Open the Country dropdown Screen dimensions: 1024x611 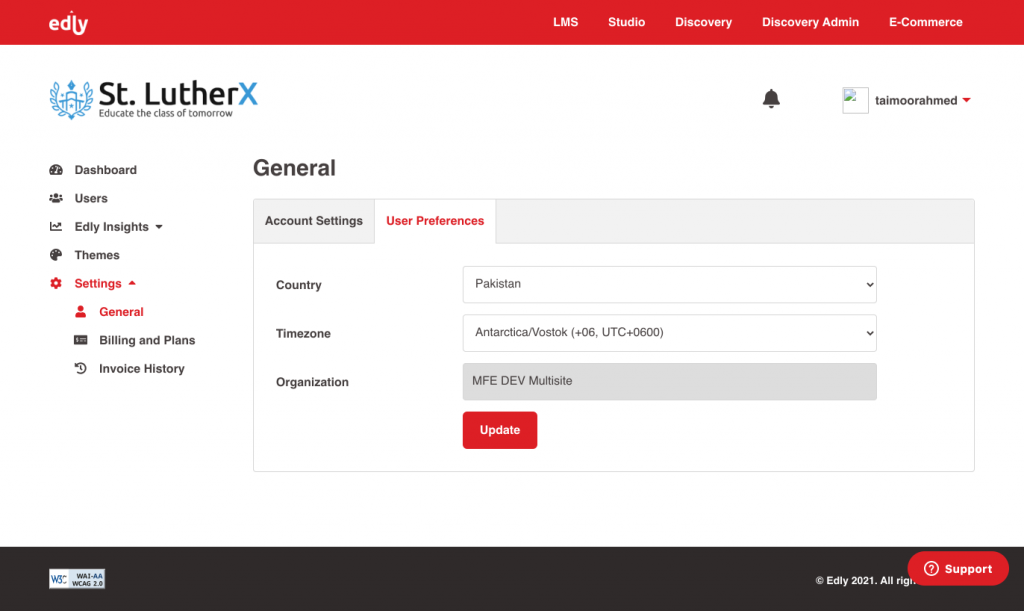pos(669,285)
